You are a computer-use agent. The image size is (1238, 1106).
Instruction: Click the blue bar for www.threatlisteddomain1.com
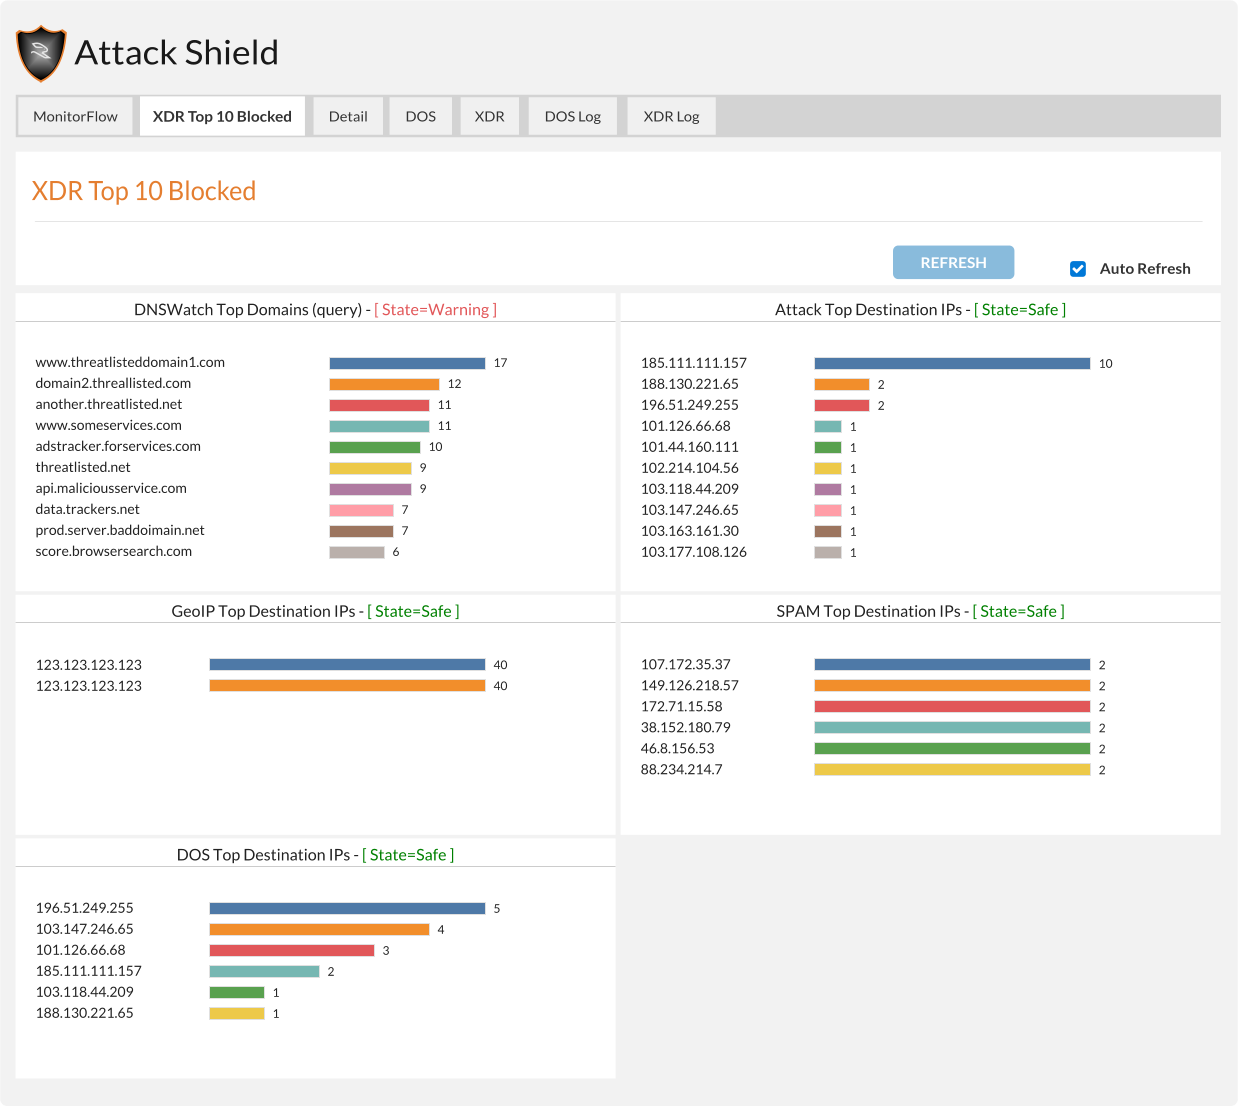pos(407,363)
